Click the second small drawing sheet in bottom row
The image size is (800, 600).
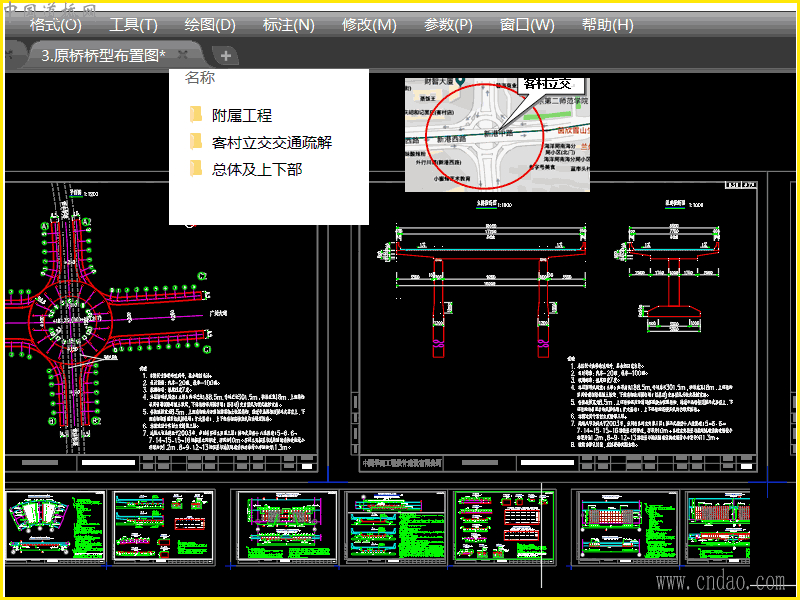[163, 527]
